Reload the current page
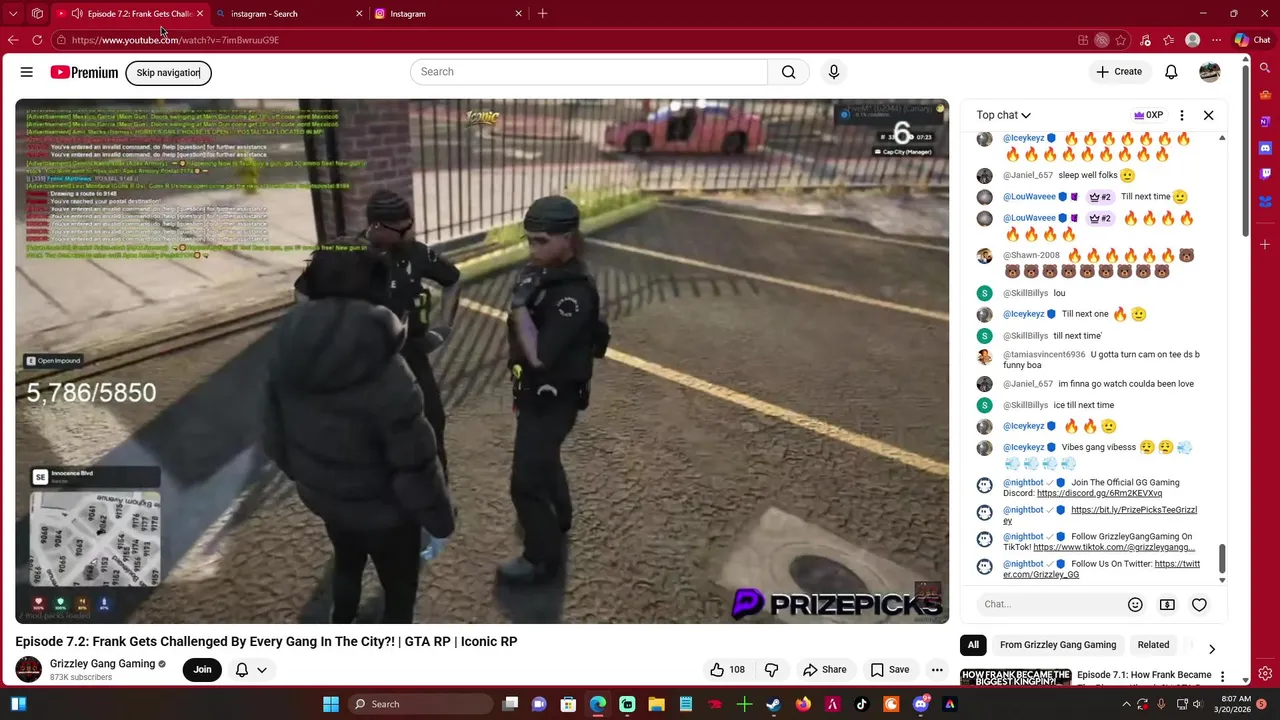This screenshot has height=720, width=1280. 37,40
